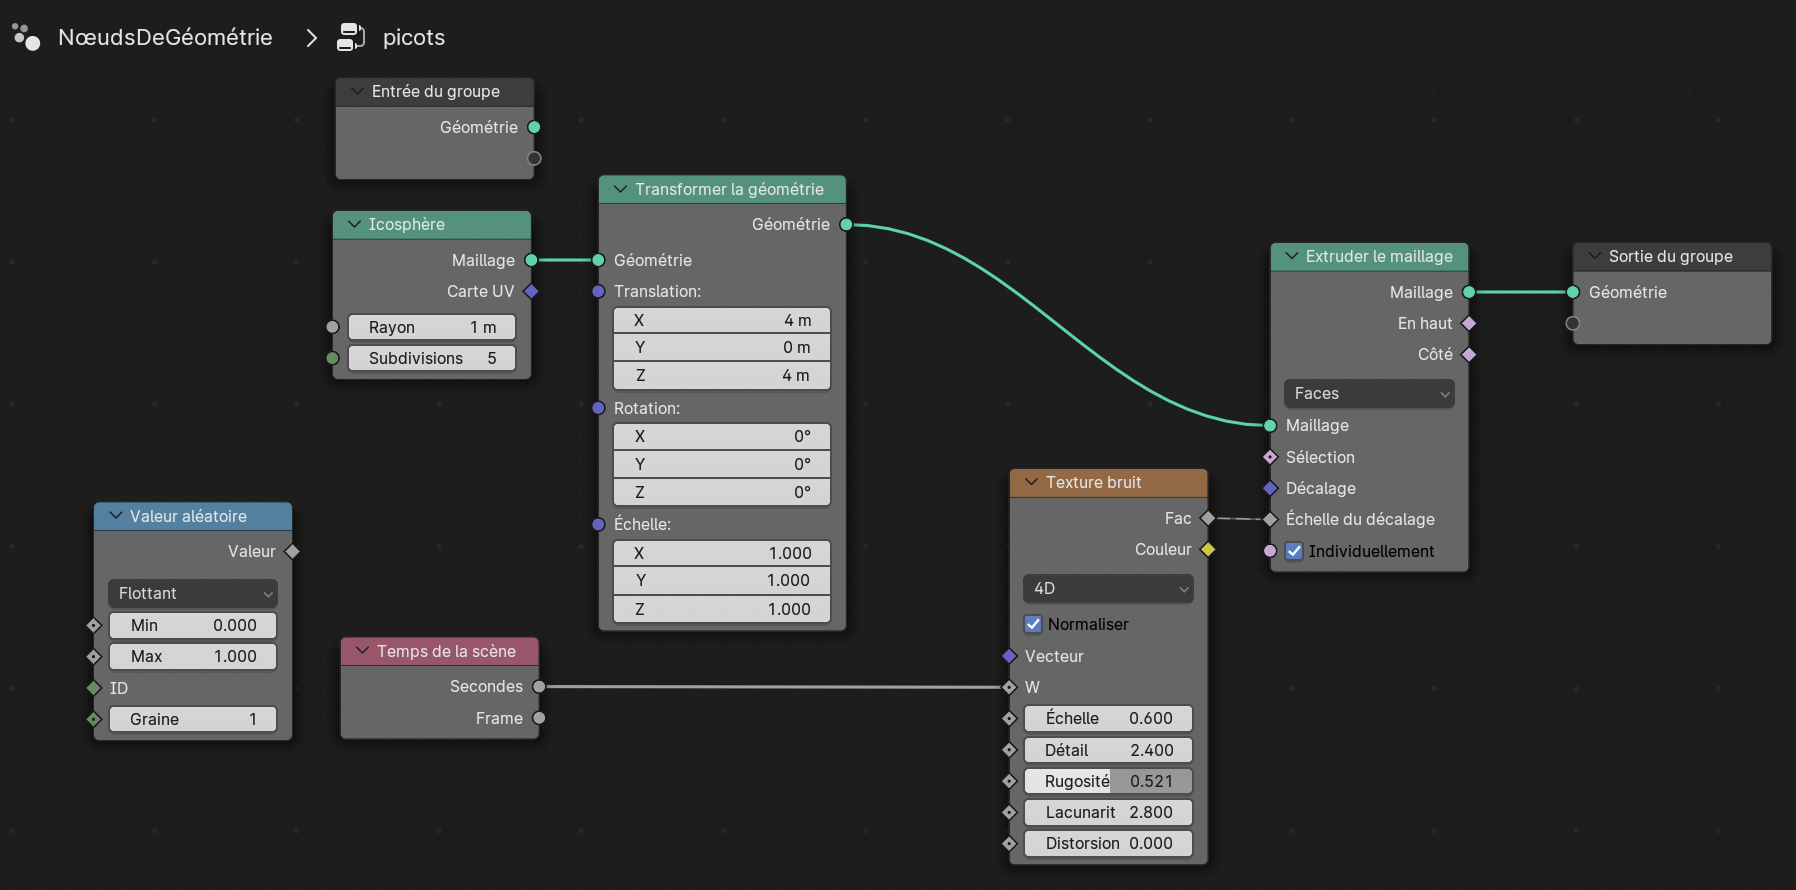Image resolution: width=1796 pixels, height=890 pixels.
Task: Click the Rugosité slider field
Action: [1108, 781]
